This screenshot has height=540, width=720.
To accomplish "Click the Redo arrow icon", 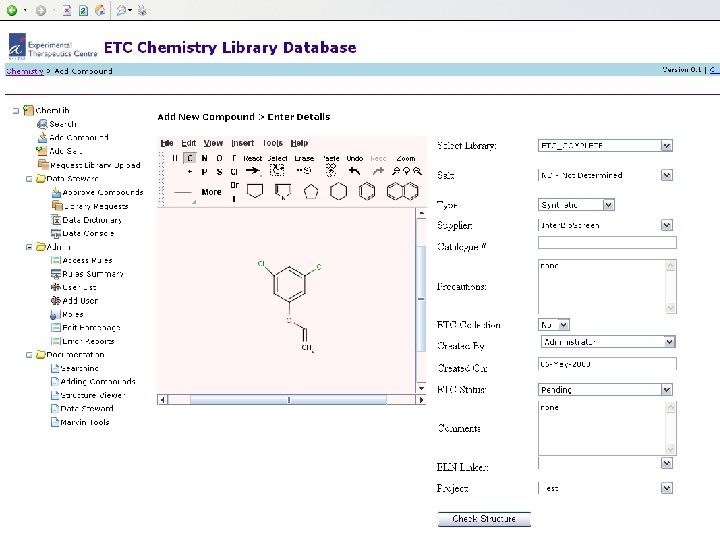I will (x=378, y=171).
